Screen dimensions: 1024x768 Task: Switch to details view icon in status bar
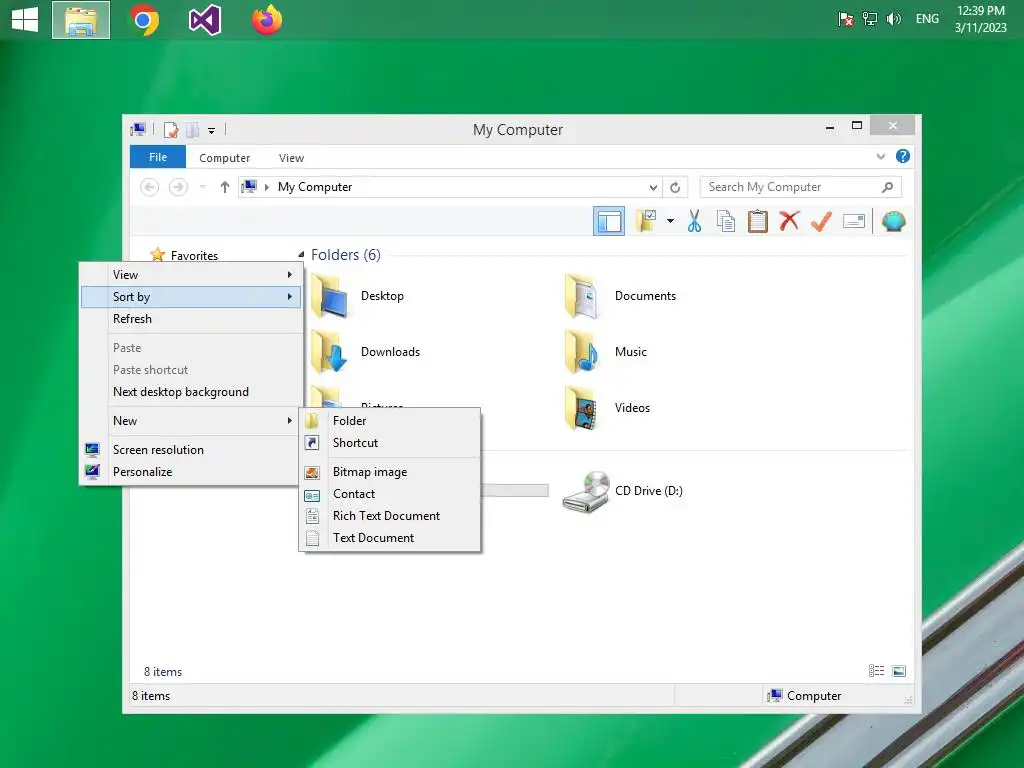pos(876,671)
